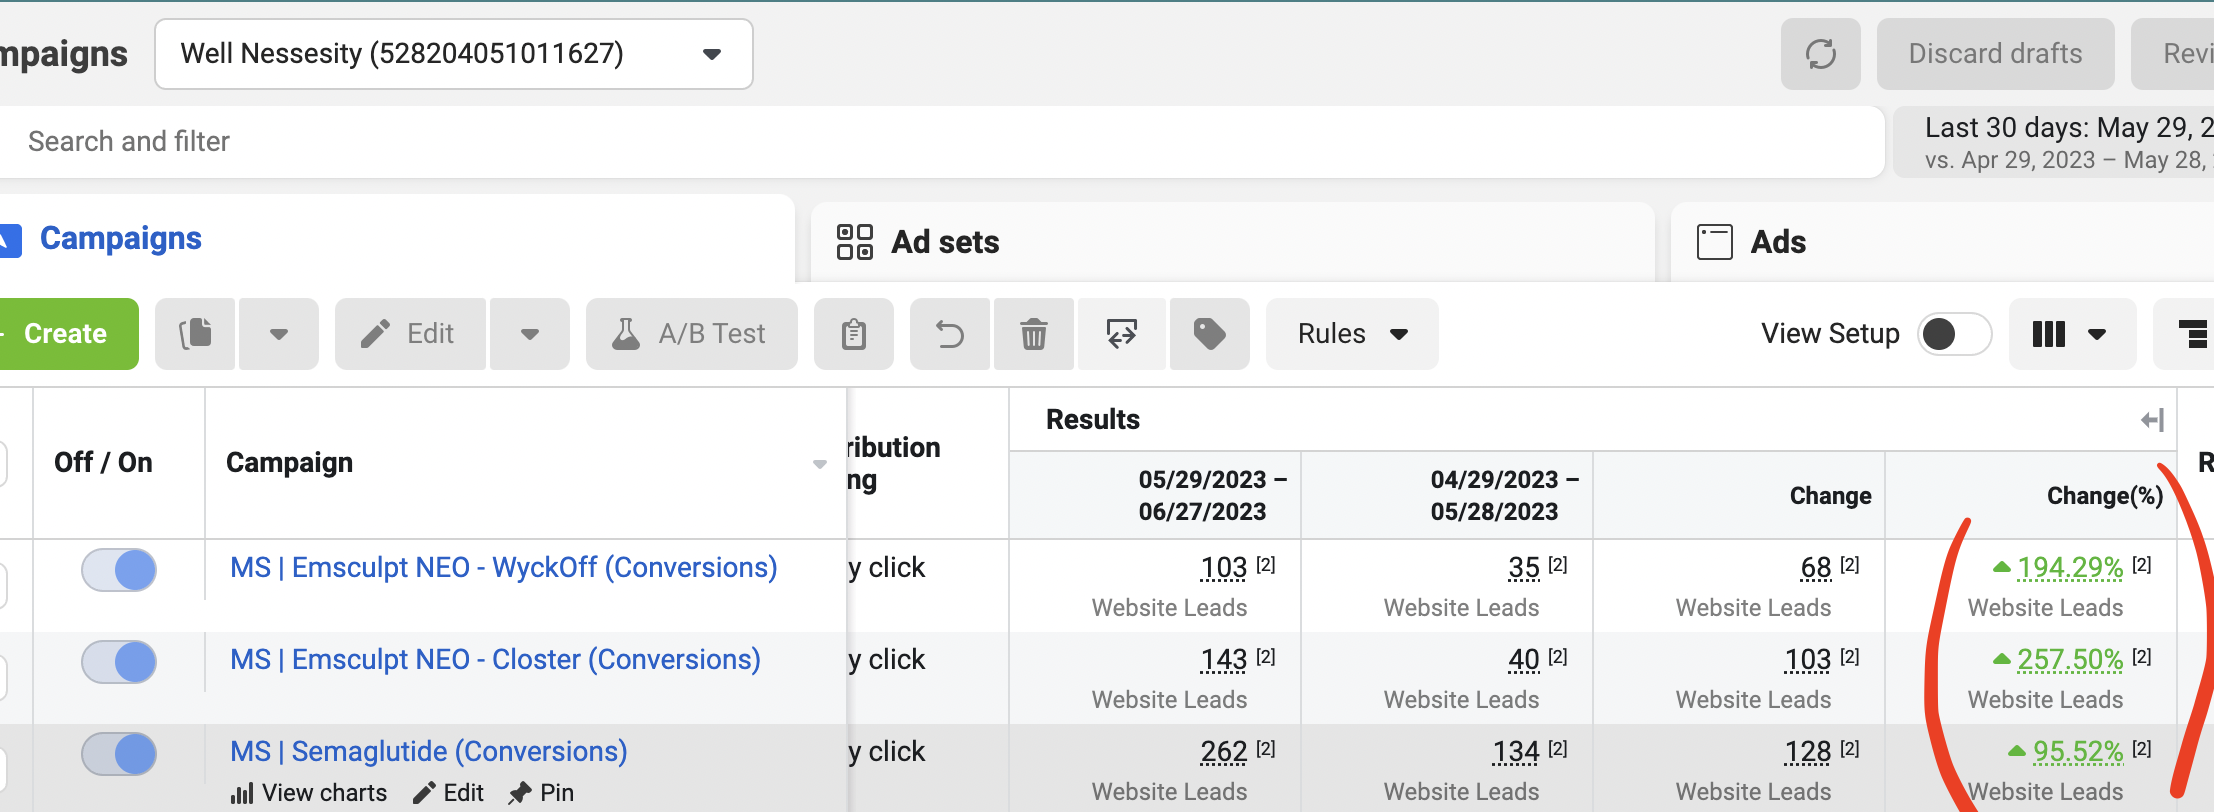Open the Rules dropdown menu
Image resolution: width=2214 pixels, height=812 pixels.
(1352, 334)
